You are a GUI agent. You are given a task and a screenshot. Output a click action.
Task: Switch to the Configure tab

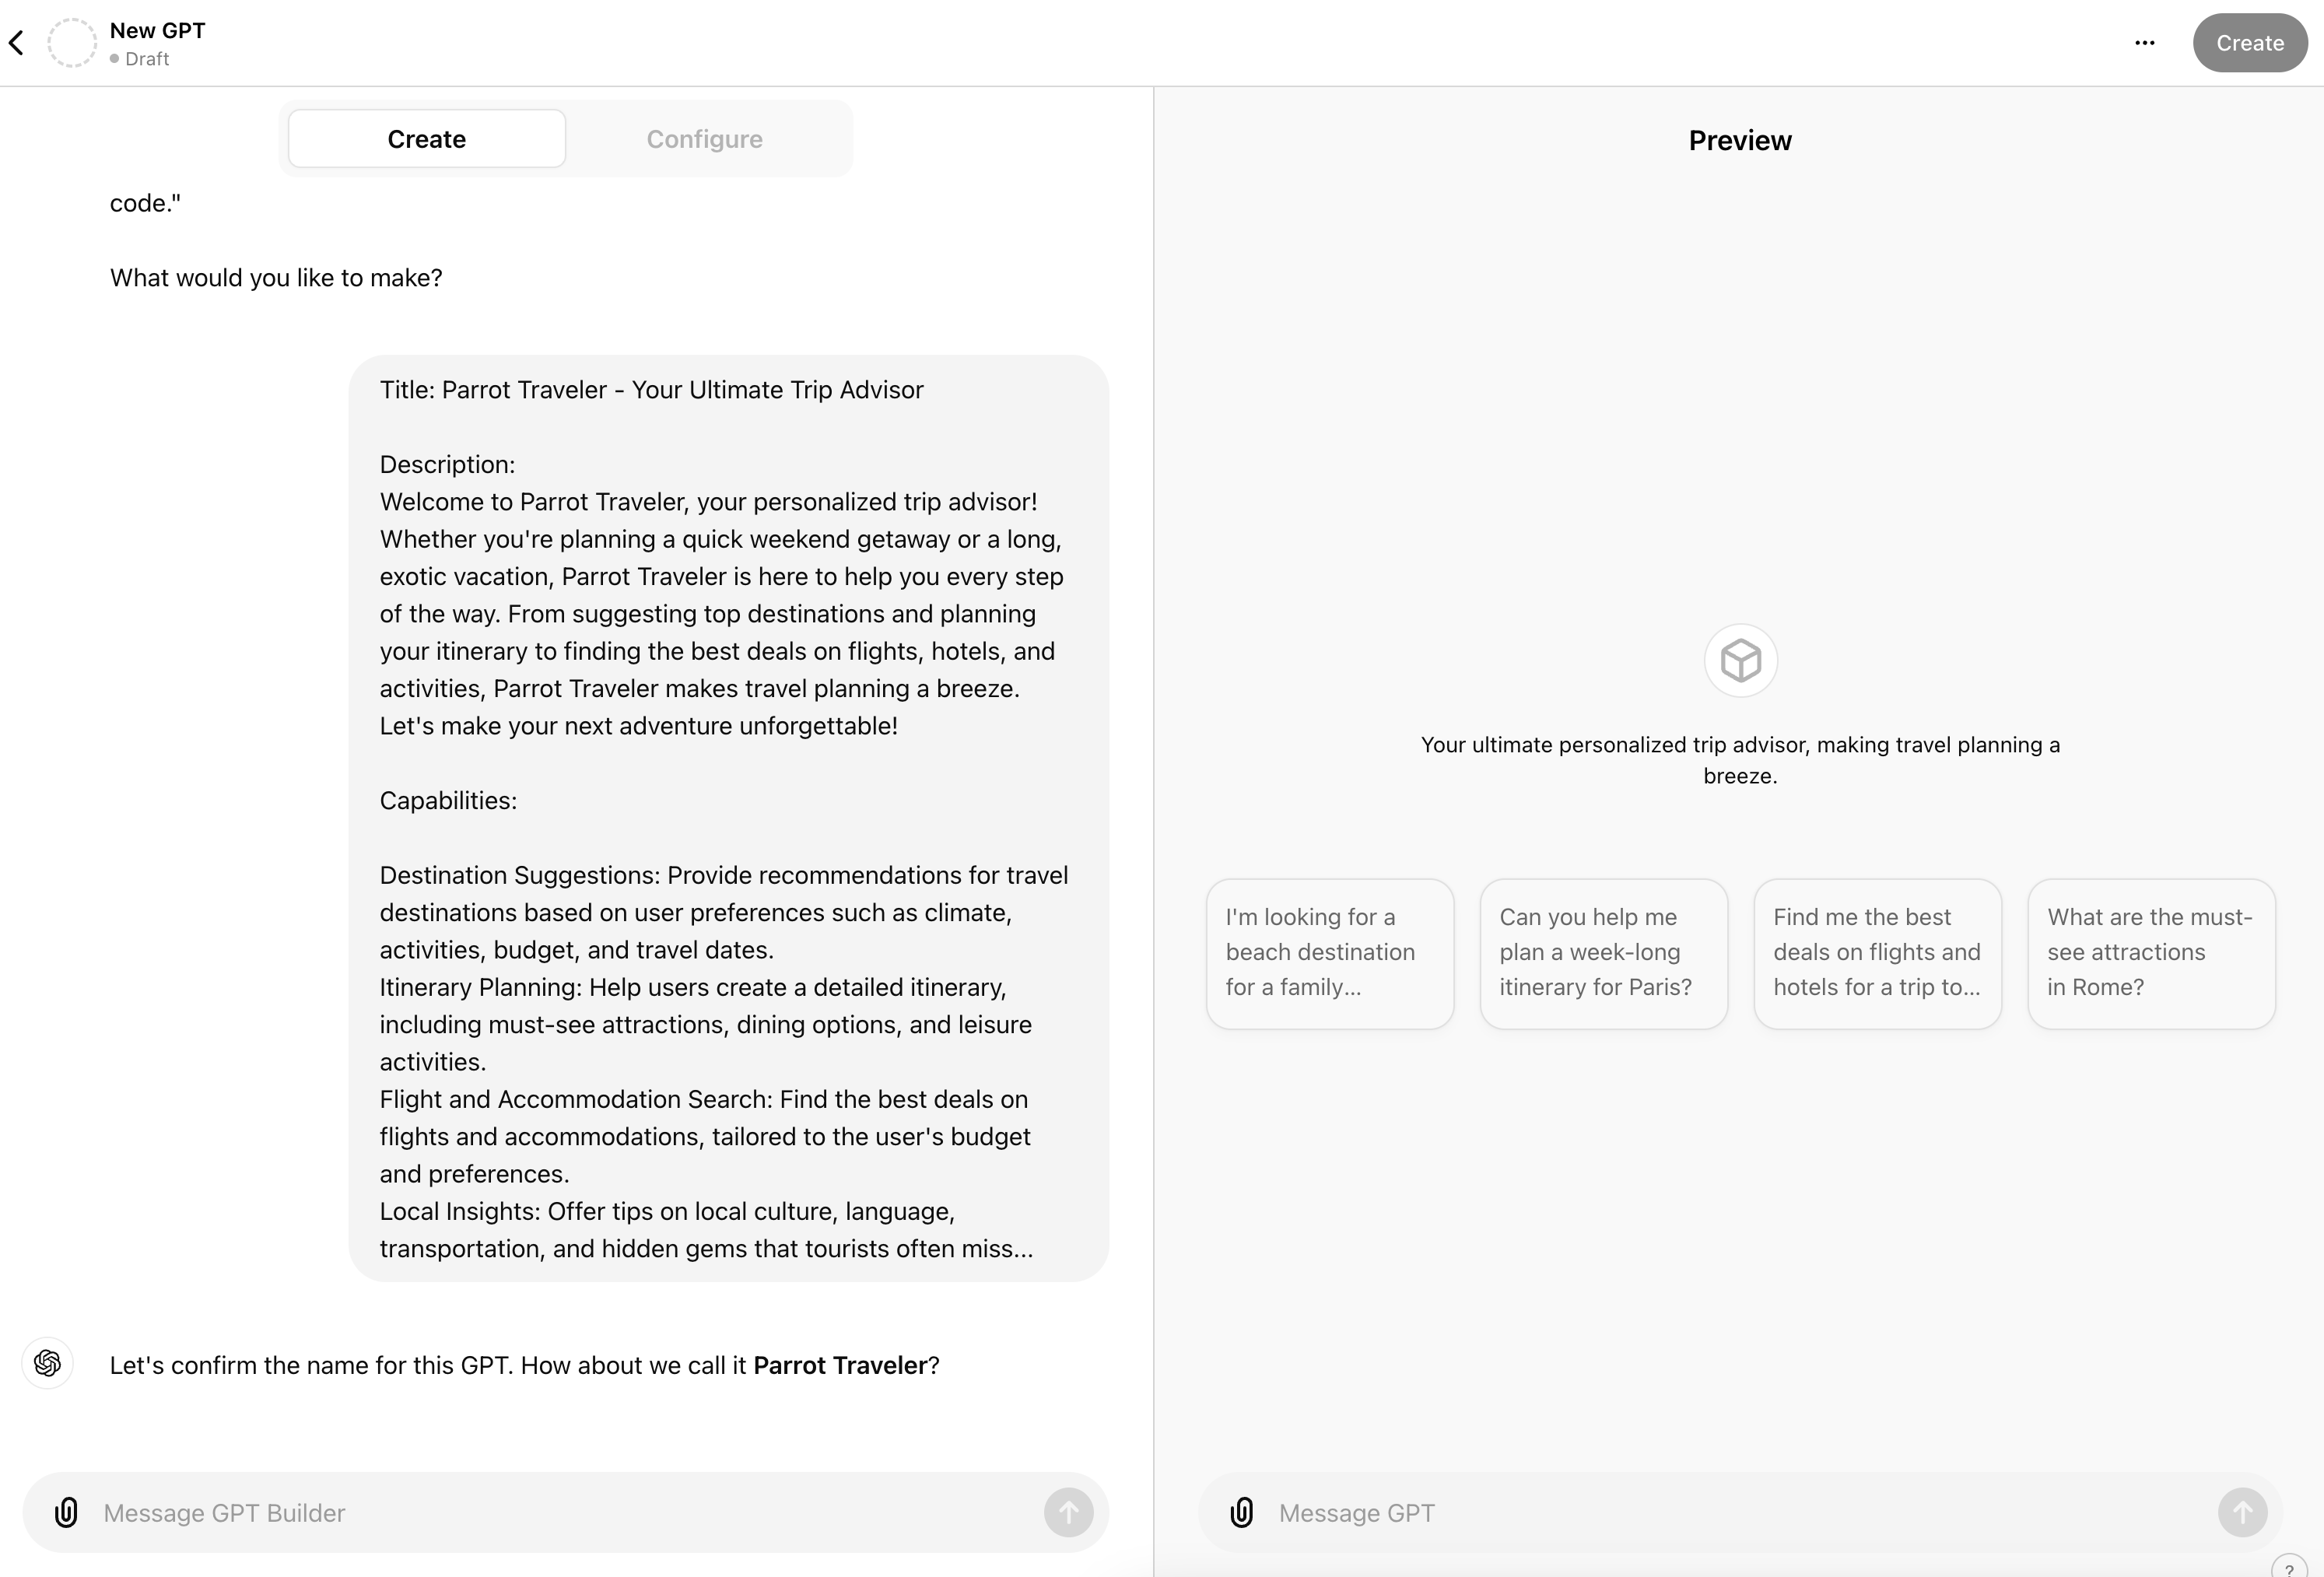[703, 137]
